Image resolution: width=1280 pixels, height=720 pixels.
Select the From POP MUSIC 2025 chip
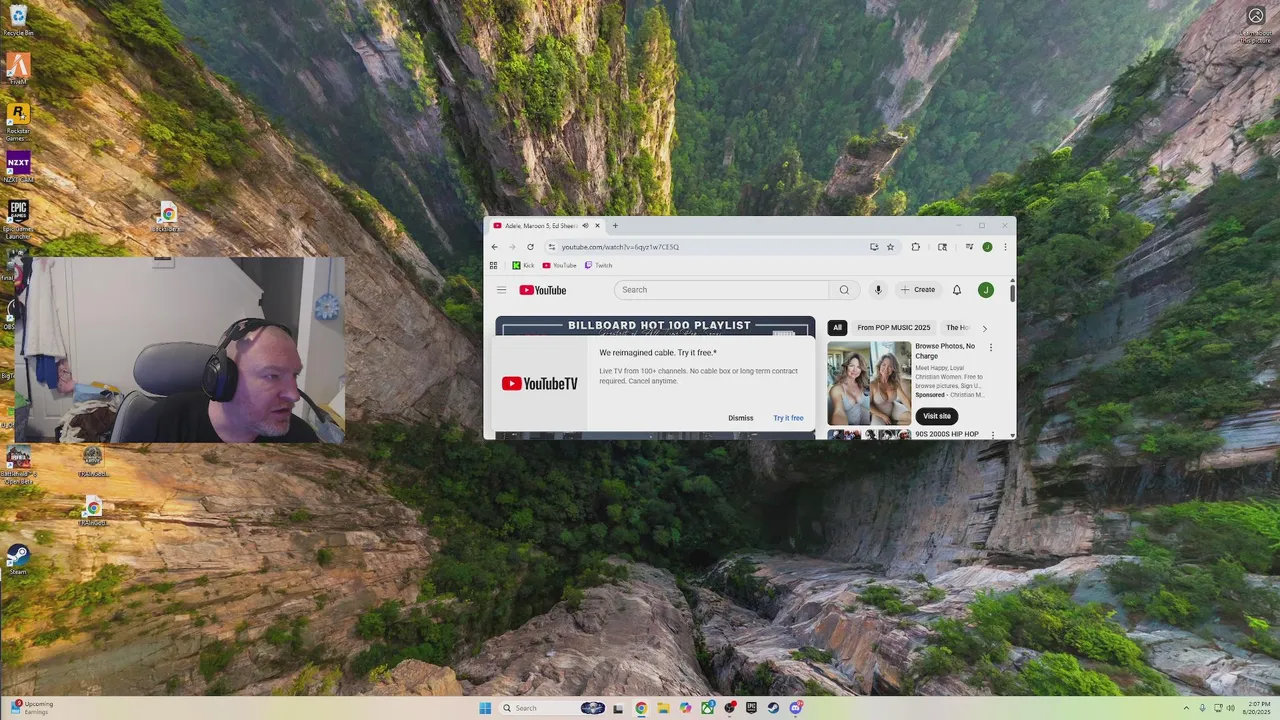(893, 328)
